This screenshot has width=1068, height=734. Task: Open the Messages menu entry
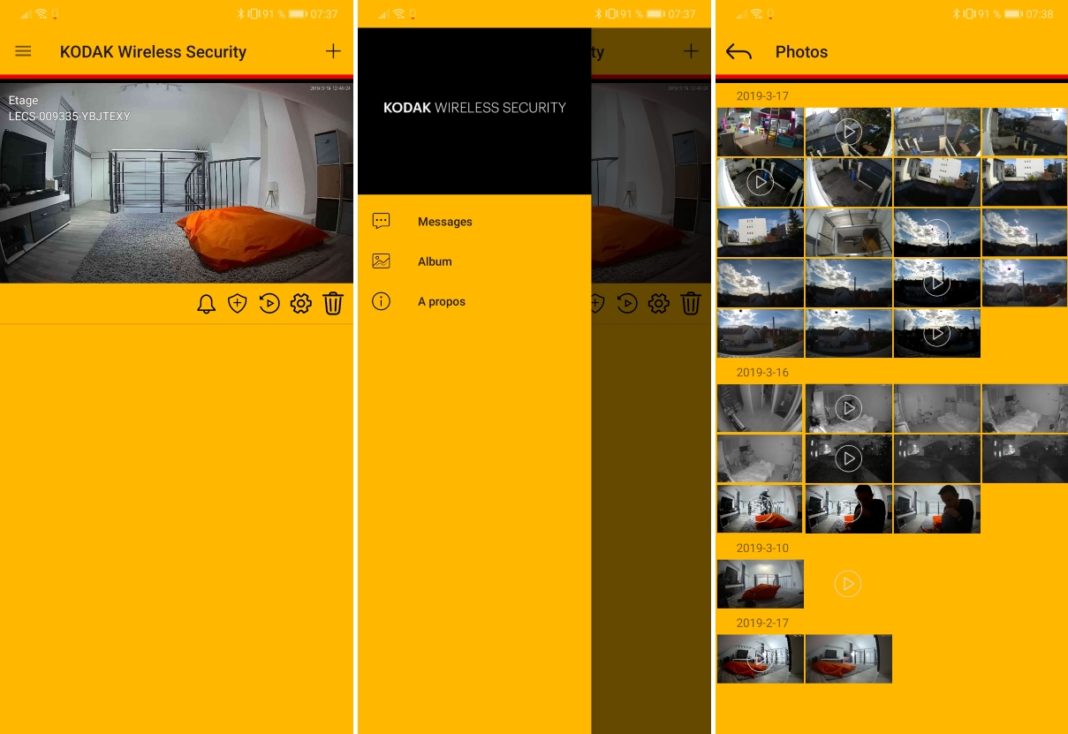pos(444,221)
